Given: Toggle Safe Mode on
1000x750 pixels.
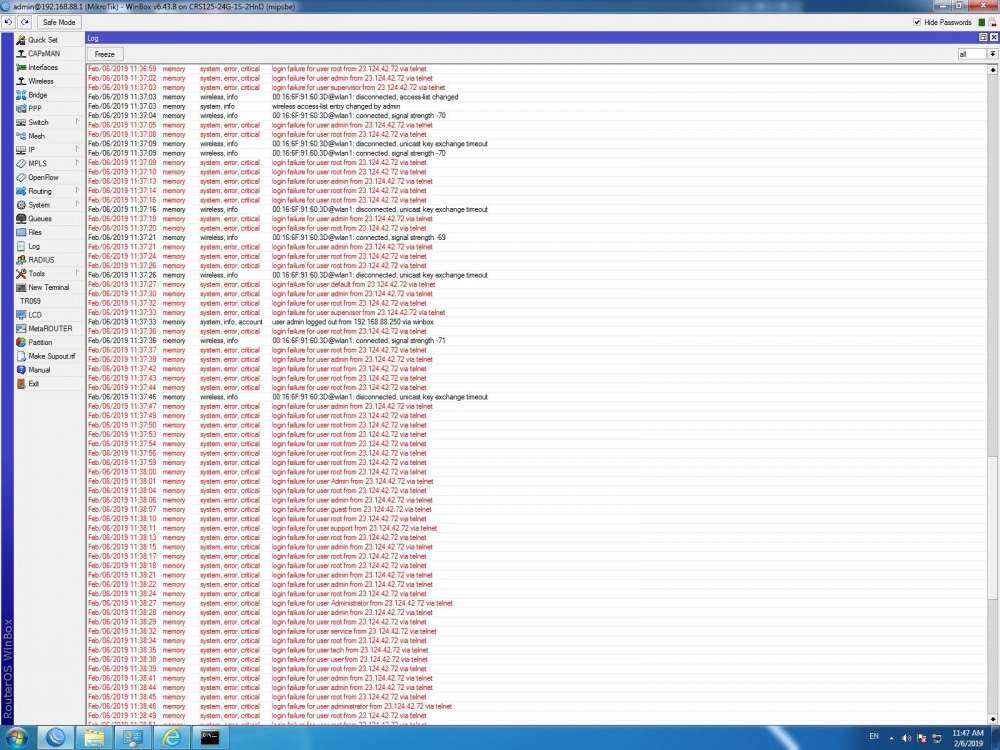Looking at the screenshot, I should pyautogui.click(x=59, y=22).
